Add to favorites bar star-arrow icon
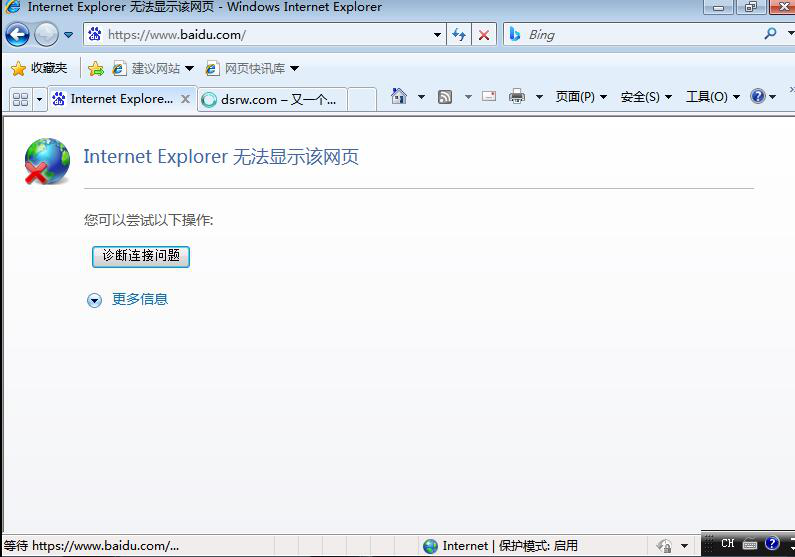This screenshot has height=557, width=795. point(96,68)
